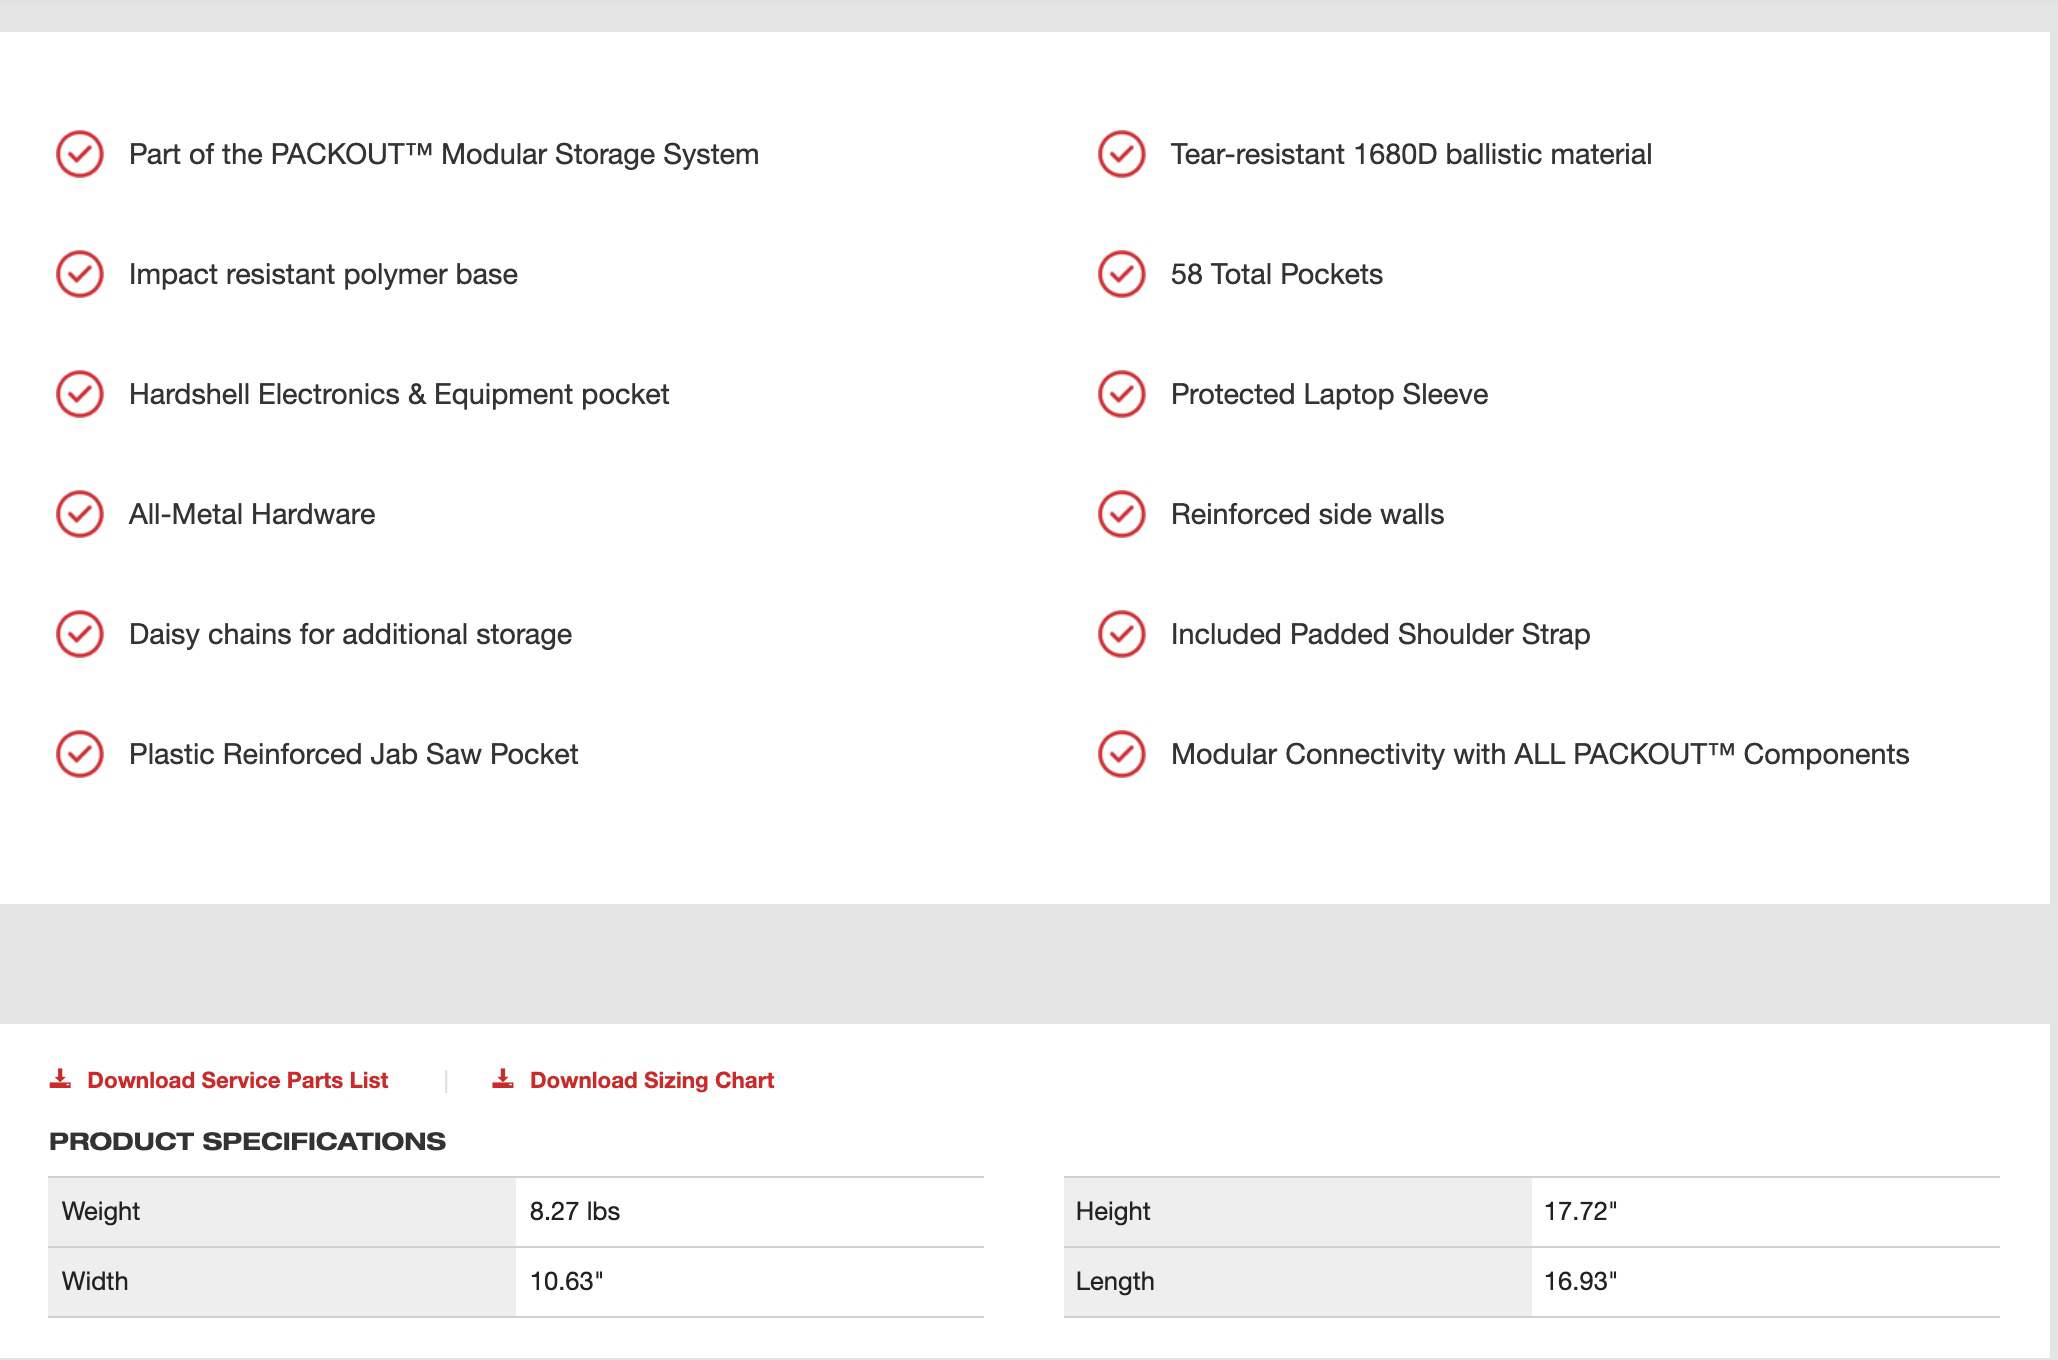
Task: Select the Weight label cell
Action: pyautogui.click(x=282, y=1212)
